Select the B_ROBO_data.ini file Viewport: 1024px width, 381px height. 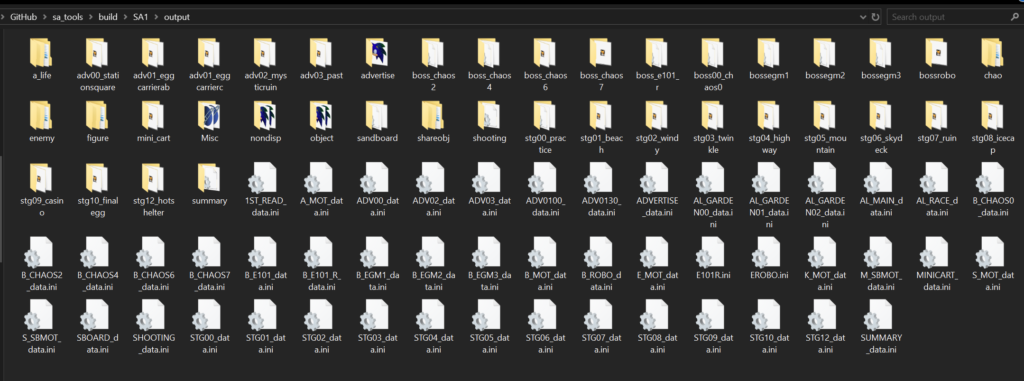click(x=601, y=264)
